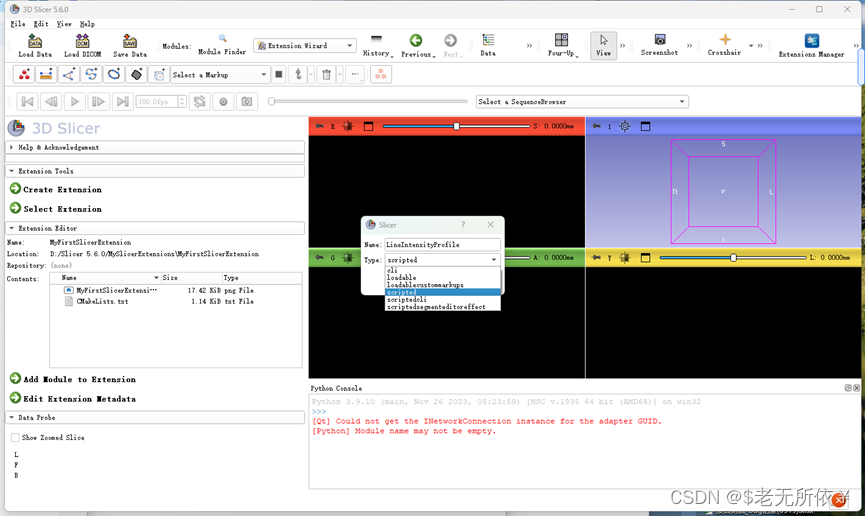Open the Help menu
Screen dimensions: 865x516
[x=87, y=24]
